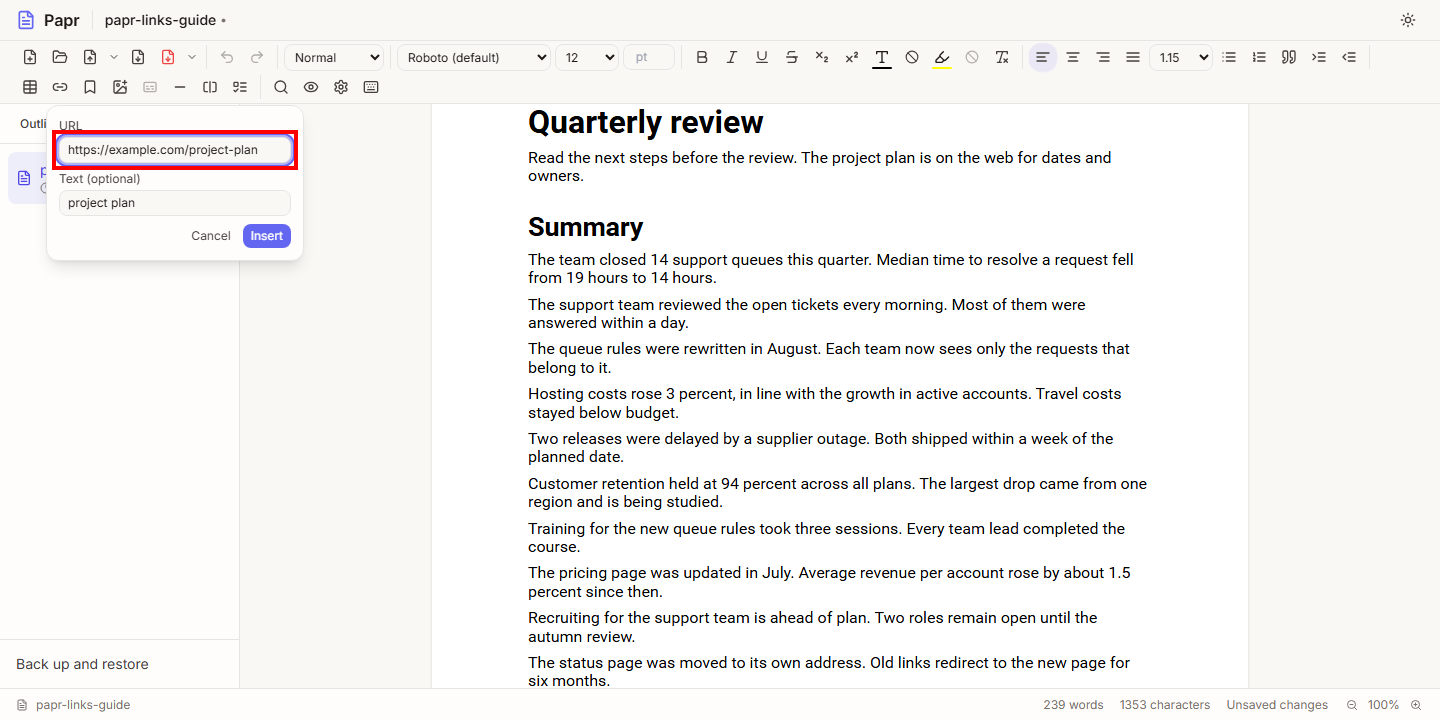This screenshot has width=1440, height=720.
Task: Clear text formatting with the Tx icon
Action: (x=1002, y=57)
